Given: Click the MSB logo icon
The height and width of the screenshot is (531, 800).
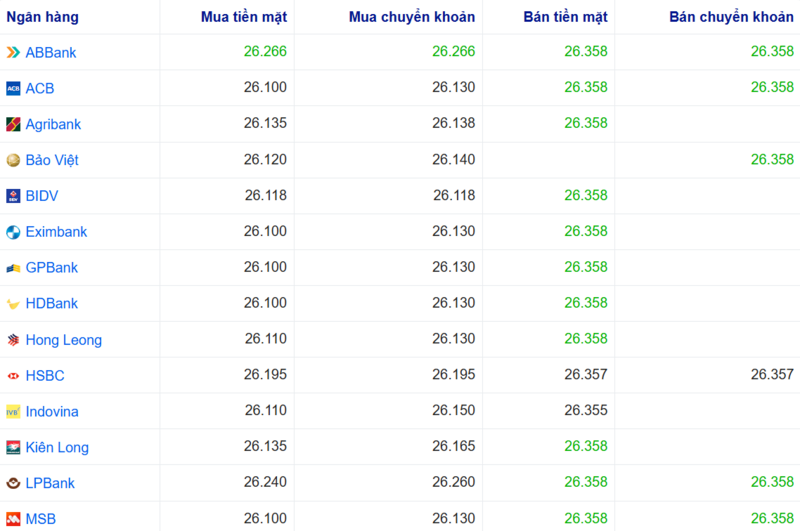Looking at the screenshot, I should click(x=13, y=519).
